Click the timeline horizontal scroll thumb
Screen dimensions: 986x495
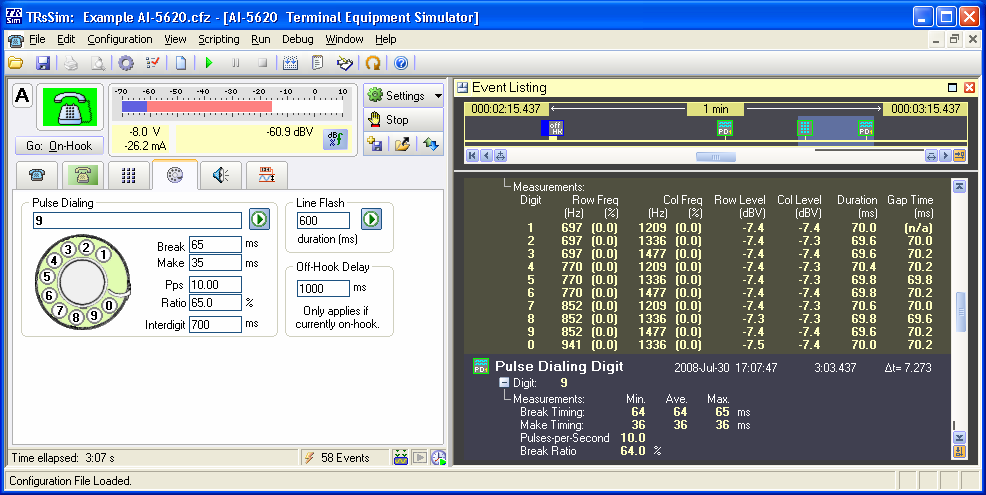[x=716, y=157]
